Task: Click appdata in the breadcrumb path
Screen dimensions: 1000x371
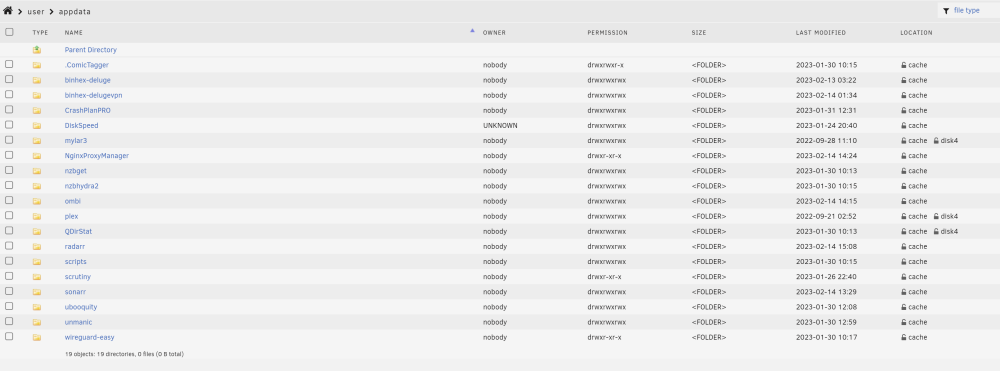Action: 75,11
